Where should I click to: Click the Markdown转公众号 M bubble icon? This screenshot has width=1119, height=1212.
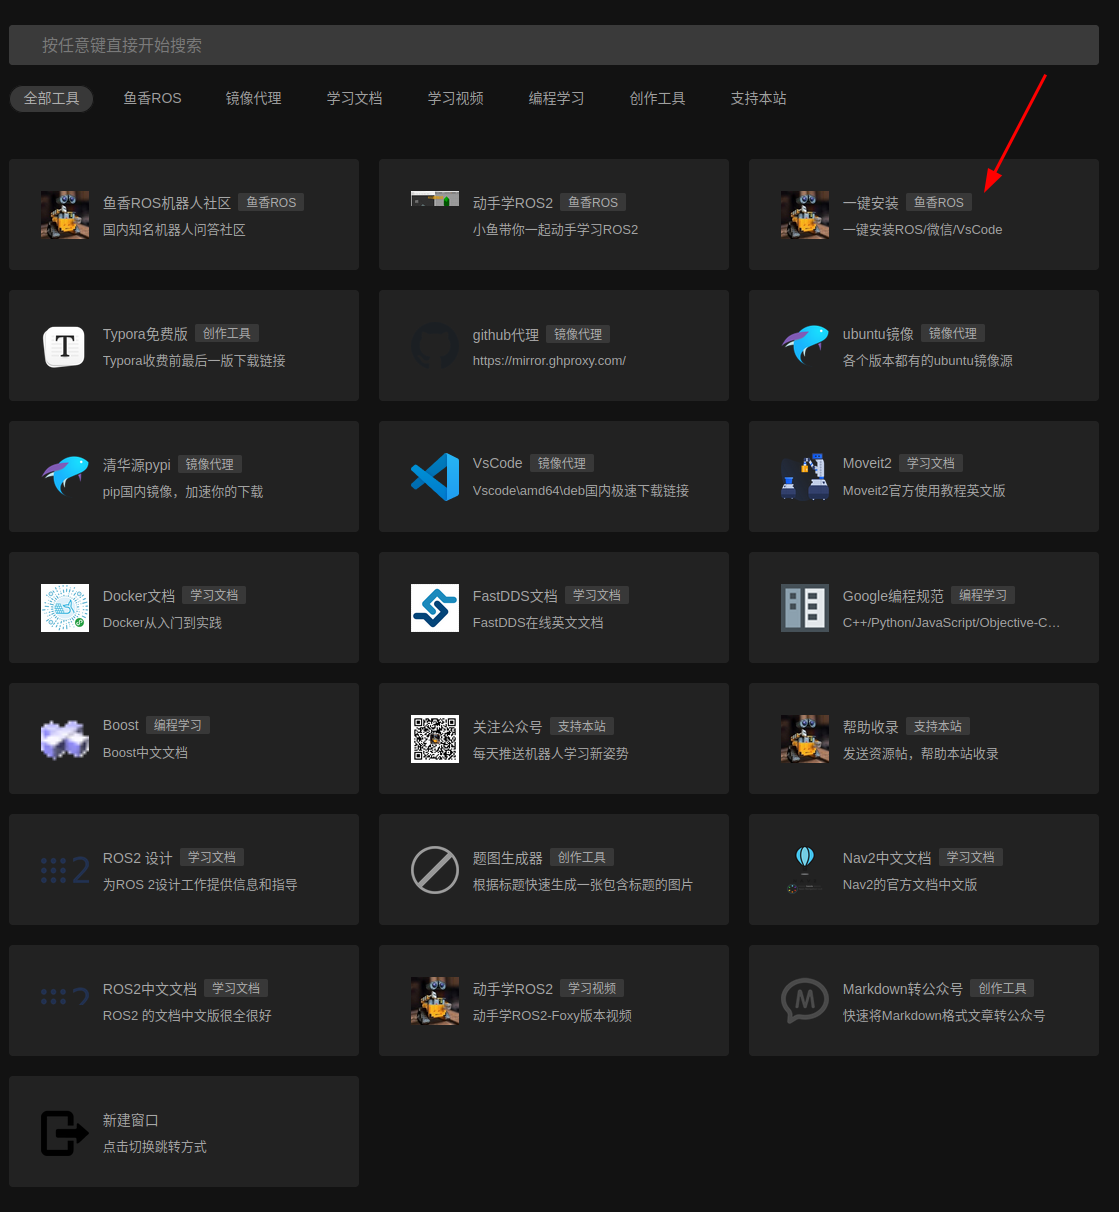(805, 1001)
